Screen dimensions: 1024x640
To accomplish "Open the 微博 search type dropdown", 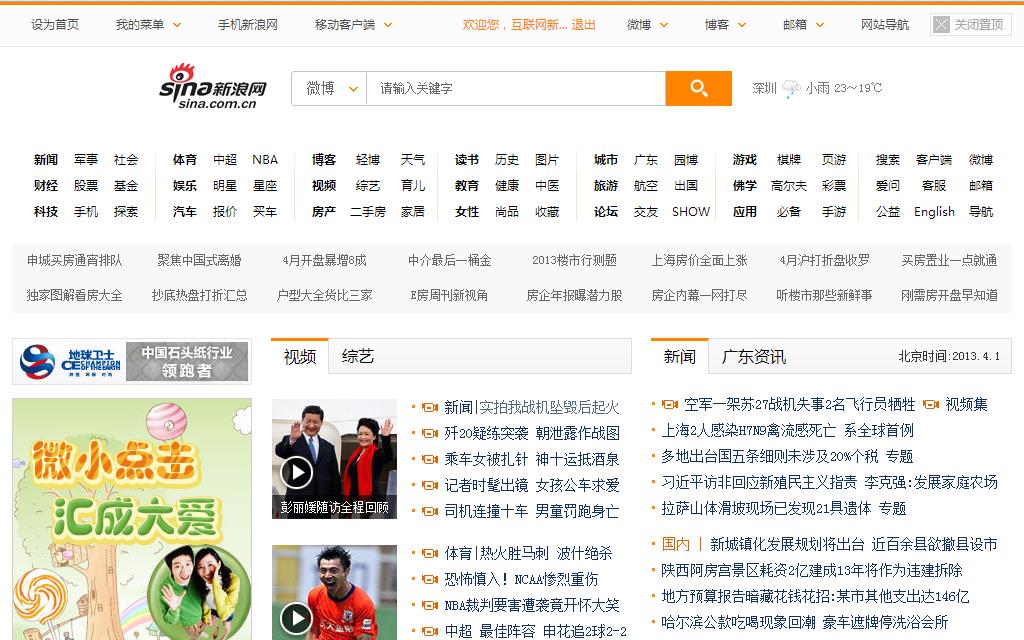I will [x=331, y=88].
